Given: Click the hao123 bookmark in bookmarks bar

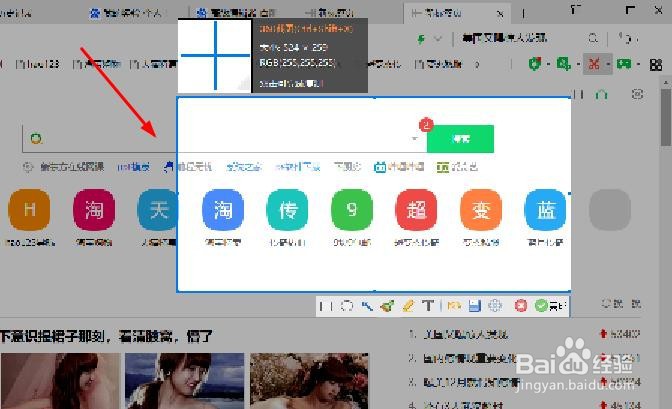Looking at the screenshot, I should 38,64.
